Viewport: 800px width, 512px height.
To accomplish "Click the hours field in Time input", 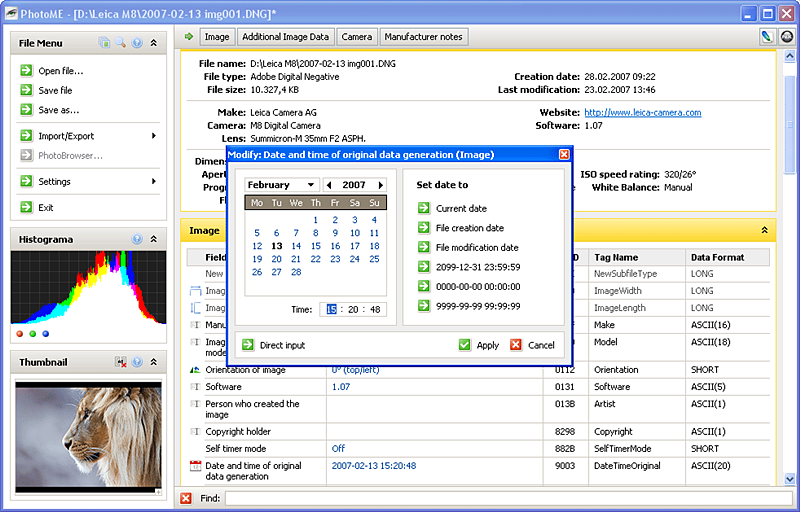I will pos(332,309).
